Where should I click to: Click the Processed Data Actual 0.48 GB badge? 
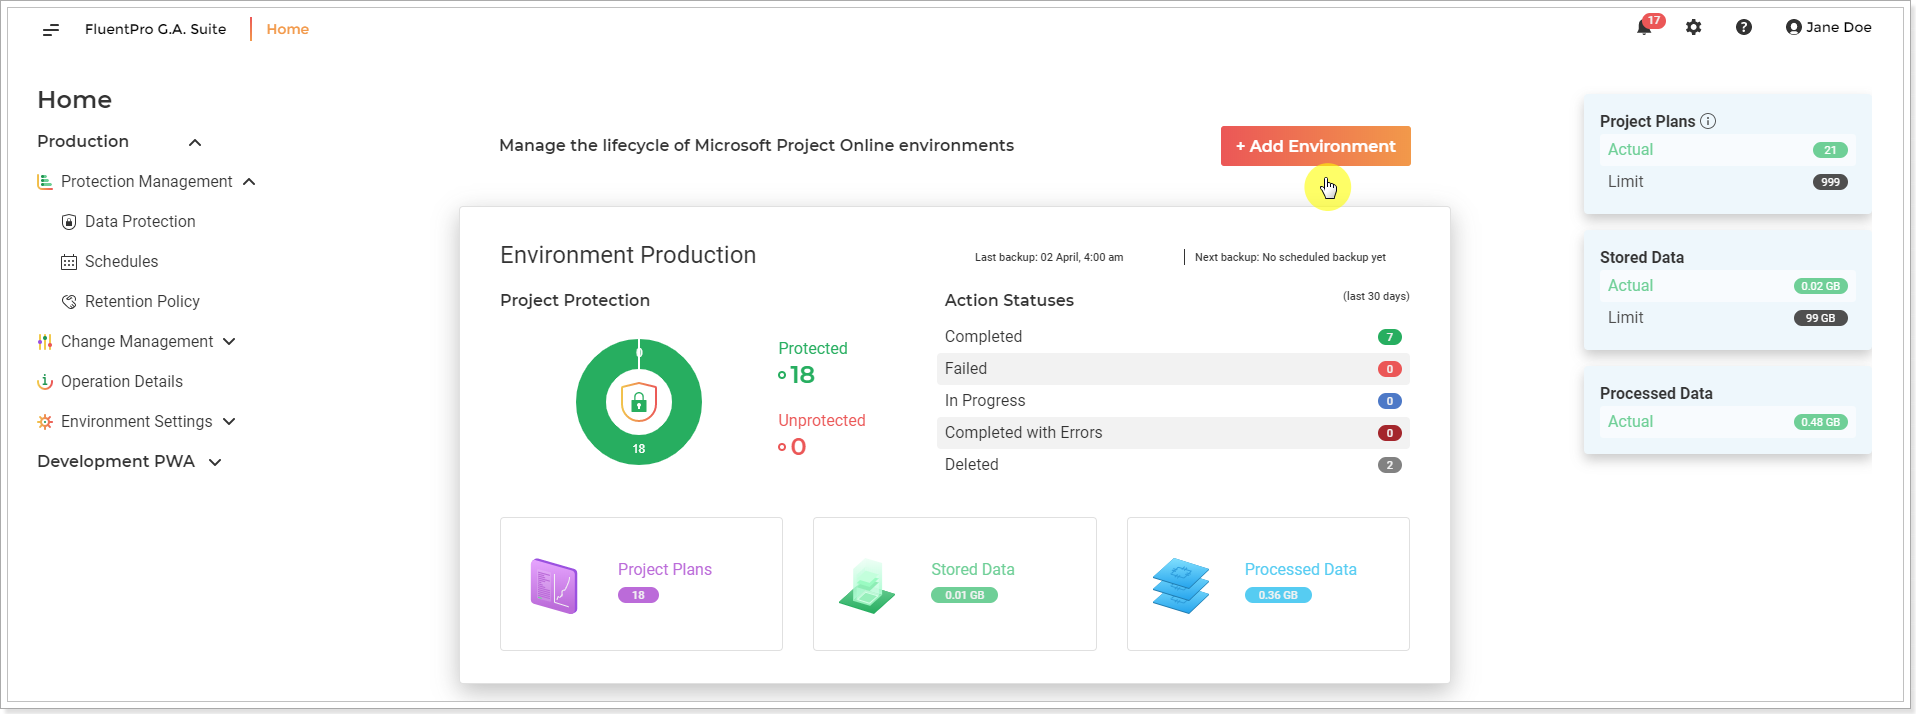click(1820, 422)
